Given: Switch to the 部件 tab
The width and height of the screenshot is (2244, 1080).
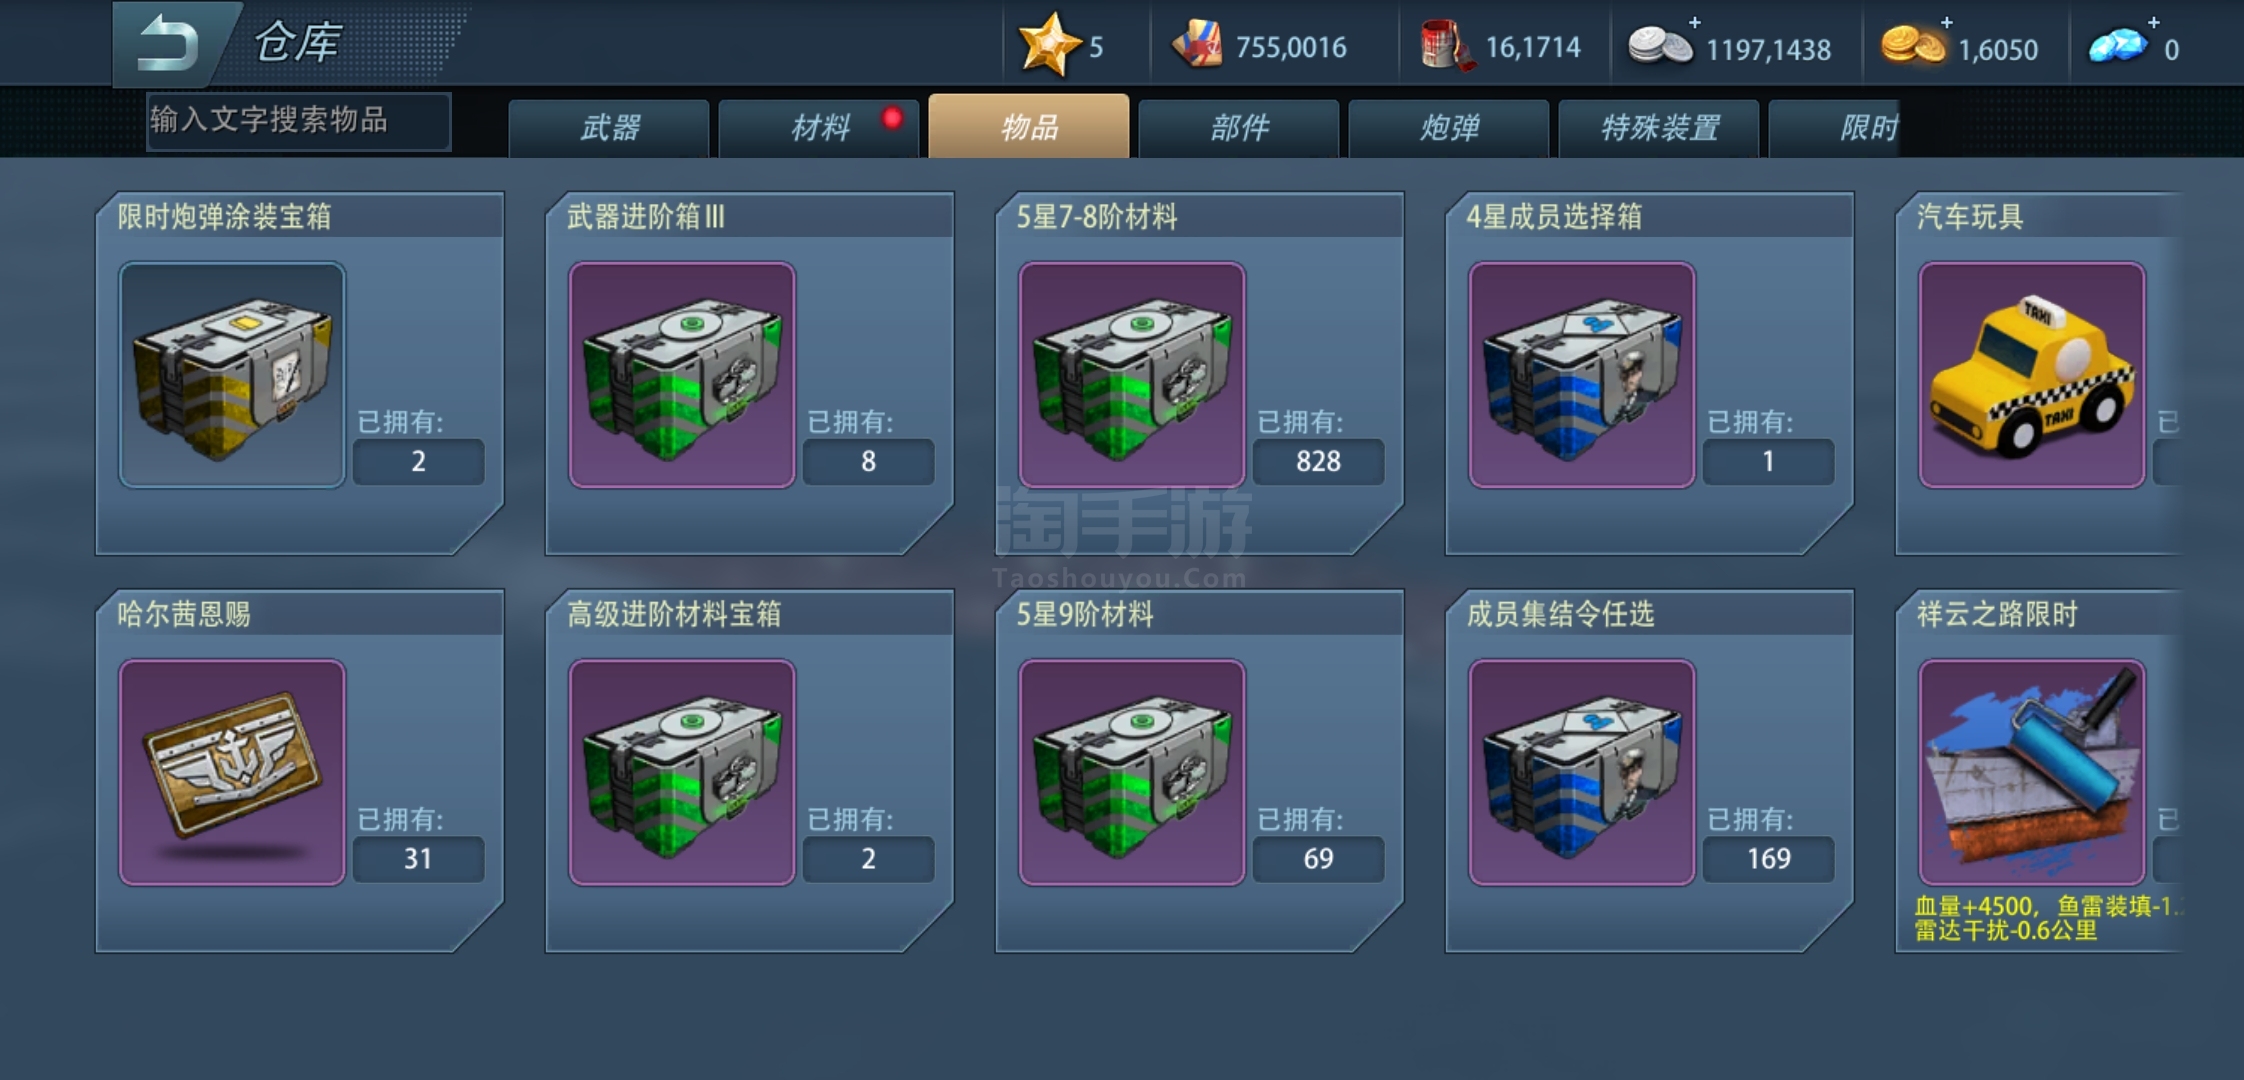Looking at the screenshot, I should tap(1239, 128).
